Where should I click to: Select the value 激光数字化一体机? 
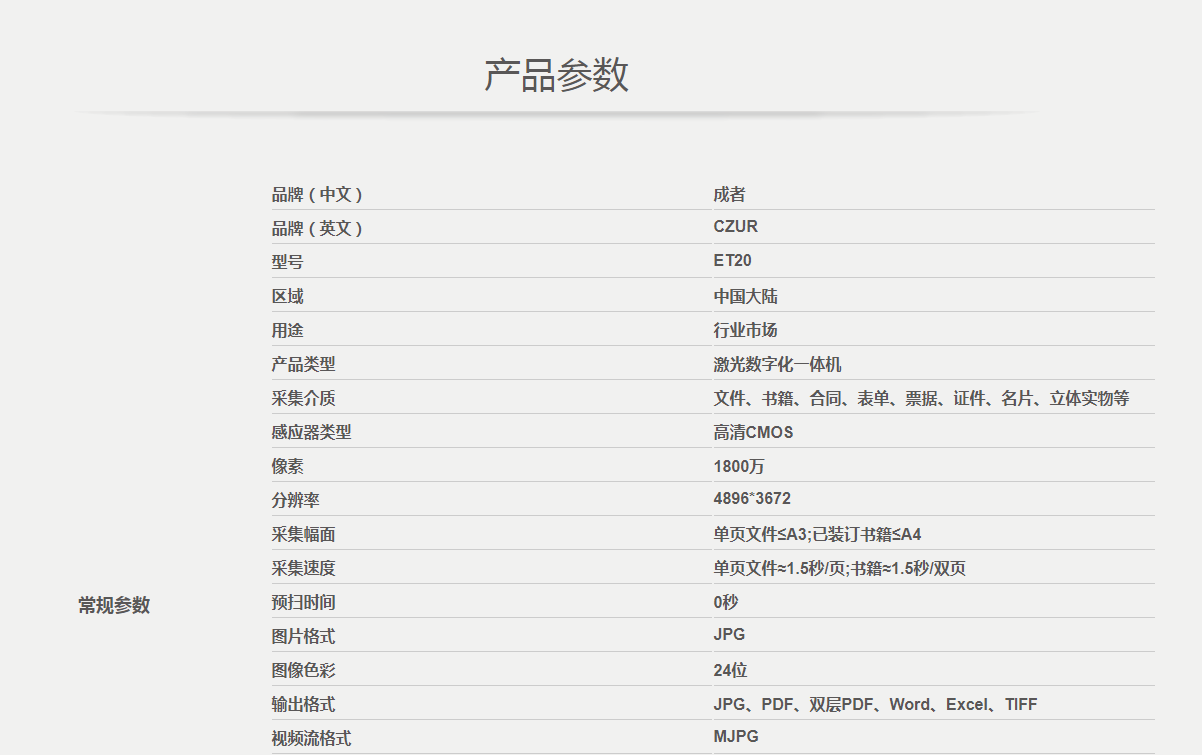click(777, 365)
